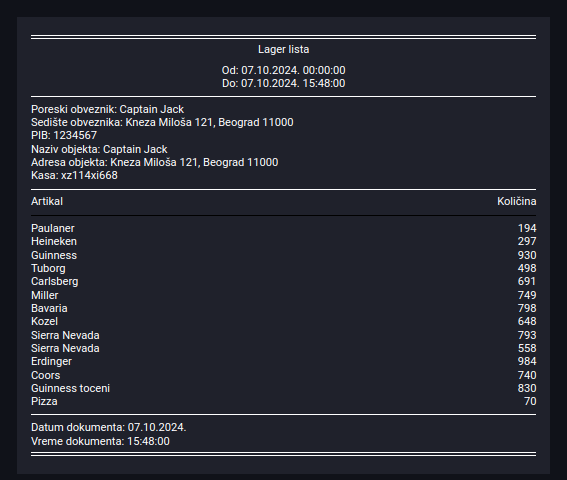Select the 'Guinness' article row name
Screen dimensions: 567x480
coord(54,255)
